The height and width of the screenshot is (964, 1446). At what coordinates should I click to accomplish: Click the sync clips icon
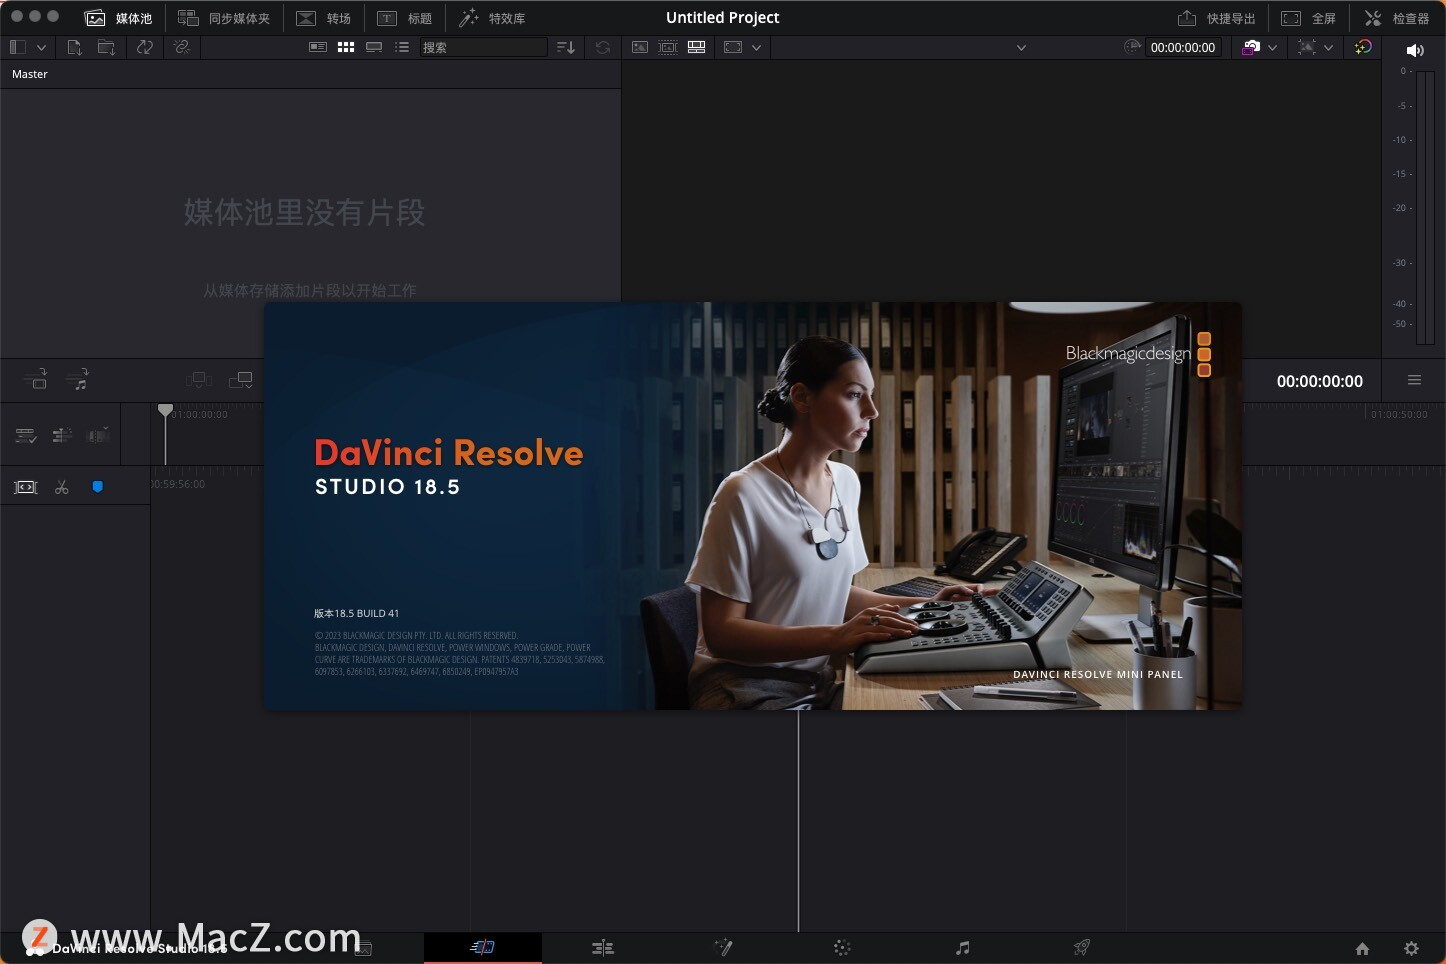(x=145, y=47)
